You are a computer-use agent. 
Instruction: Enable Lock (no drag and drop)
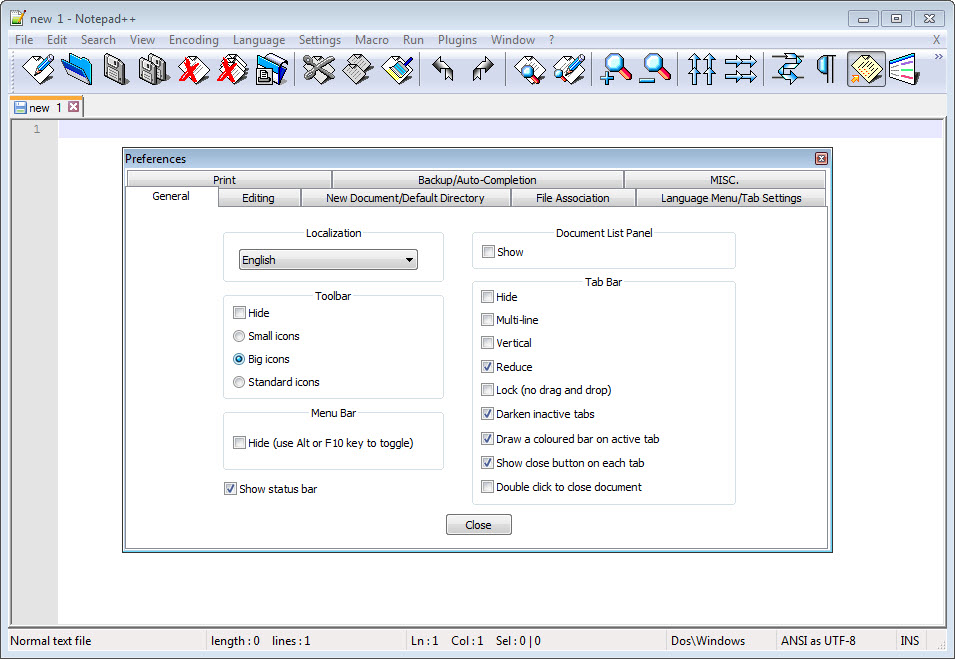click(487, 390)
